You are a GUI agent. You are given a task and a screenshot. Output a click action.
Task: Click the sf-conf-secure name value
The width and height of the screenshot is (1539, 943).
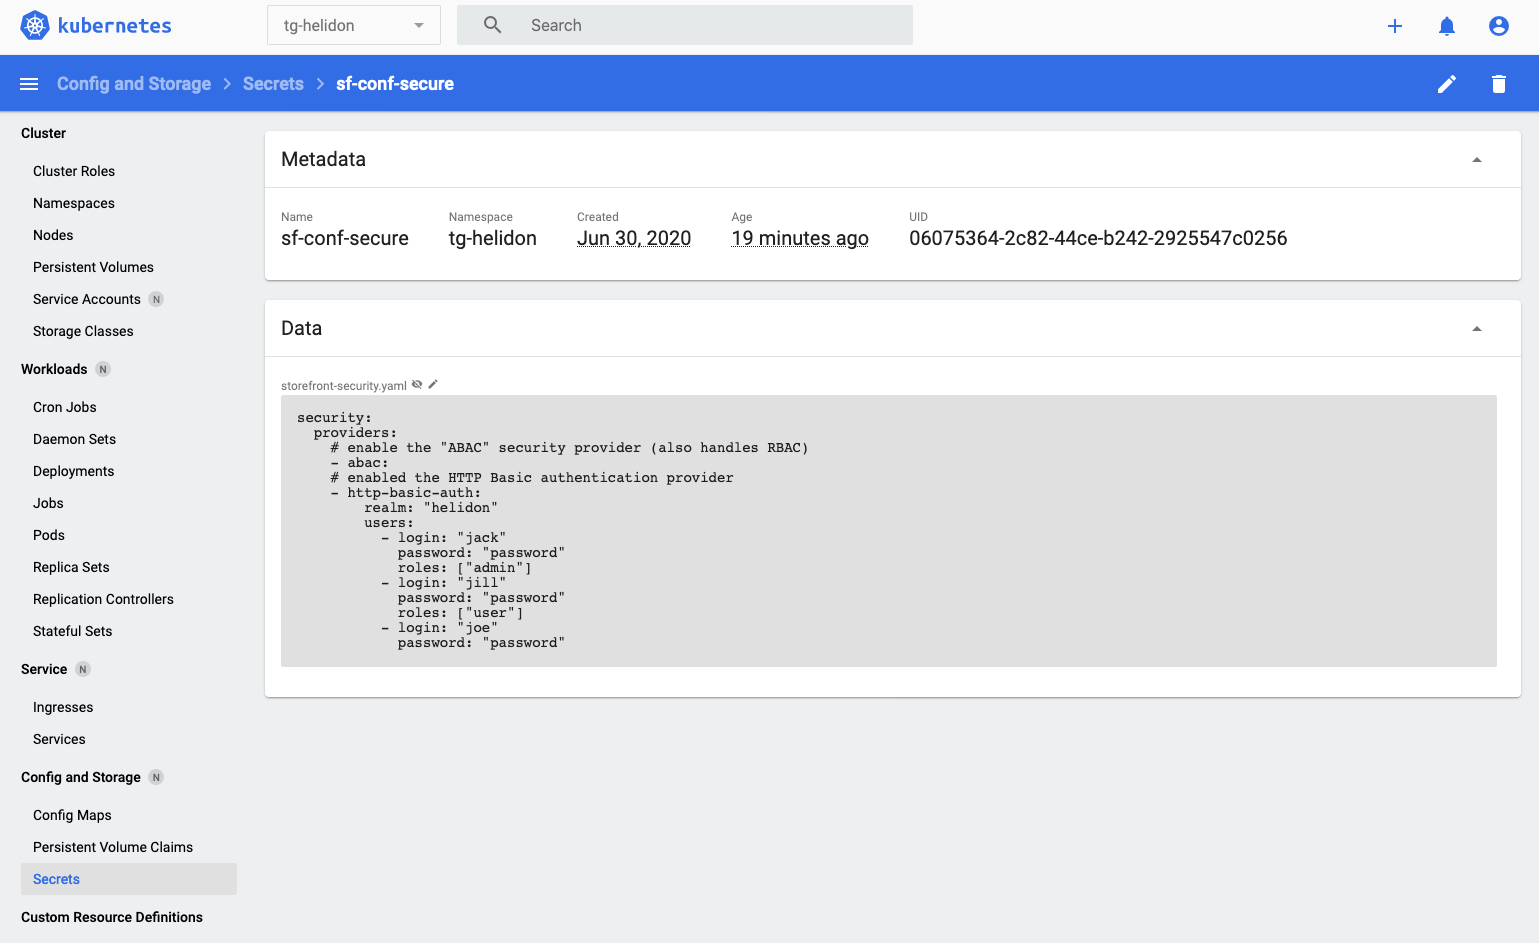click(x=345, y=238)
